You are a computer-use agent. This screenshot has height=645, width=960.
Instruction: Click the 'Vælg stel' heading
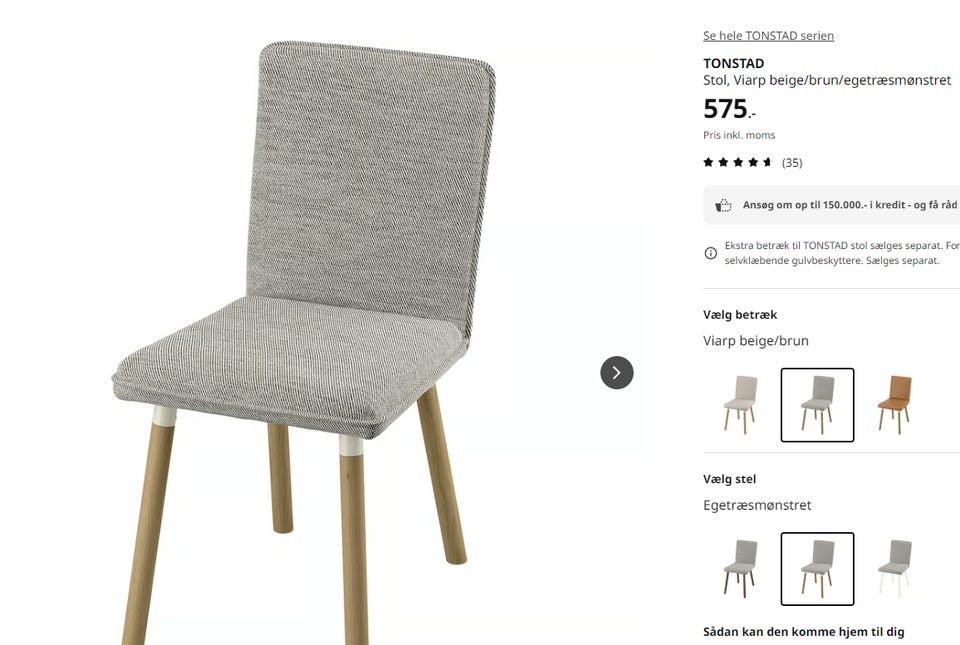(x=730, y=479)
